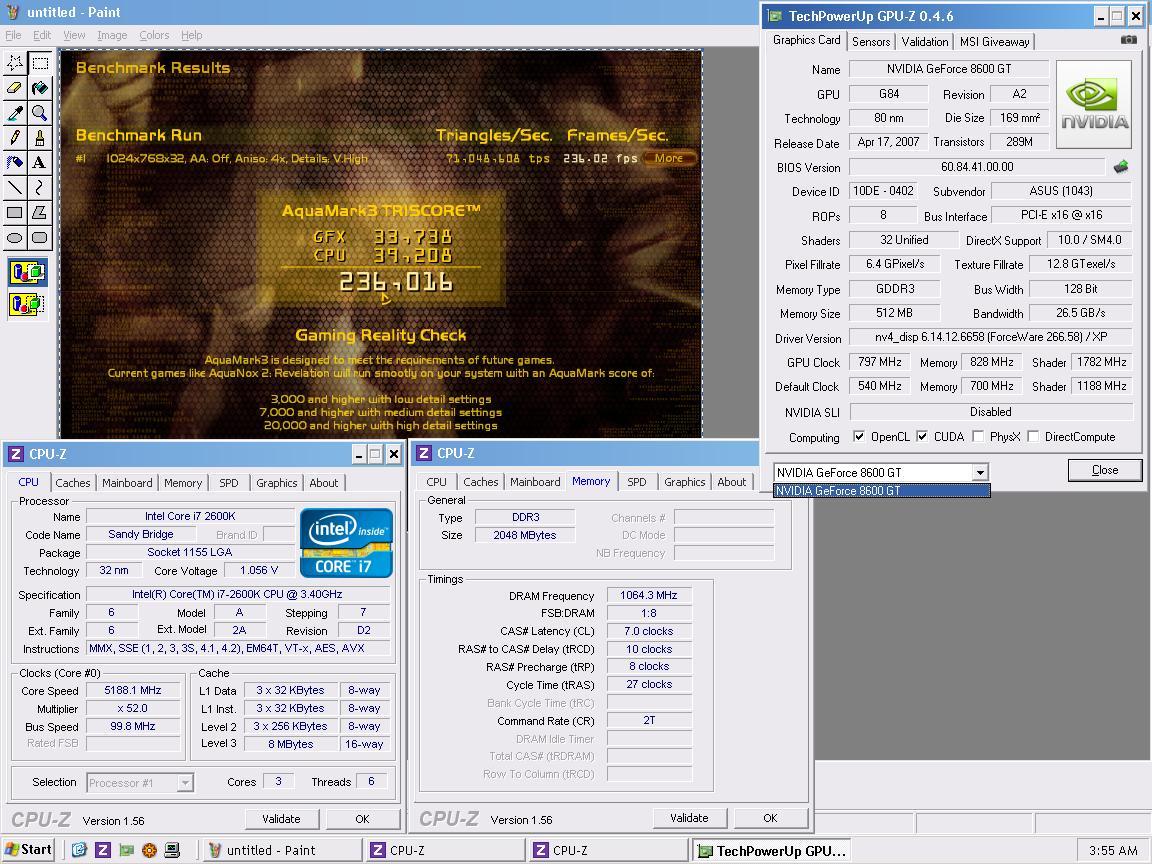This screenshot has height=864, width=1152.
Task: Click OK in the CPU-Z memory window
Action: (x=770, y=818)
